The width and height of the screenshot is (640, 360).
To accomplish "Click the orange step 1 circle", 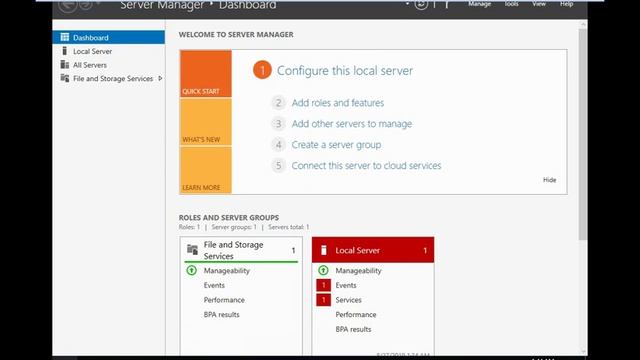I will point(262,70).
